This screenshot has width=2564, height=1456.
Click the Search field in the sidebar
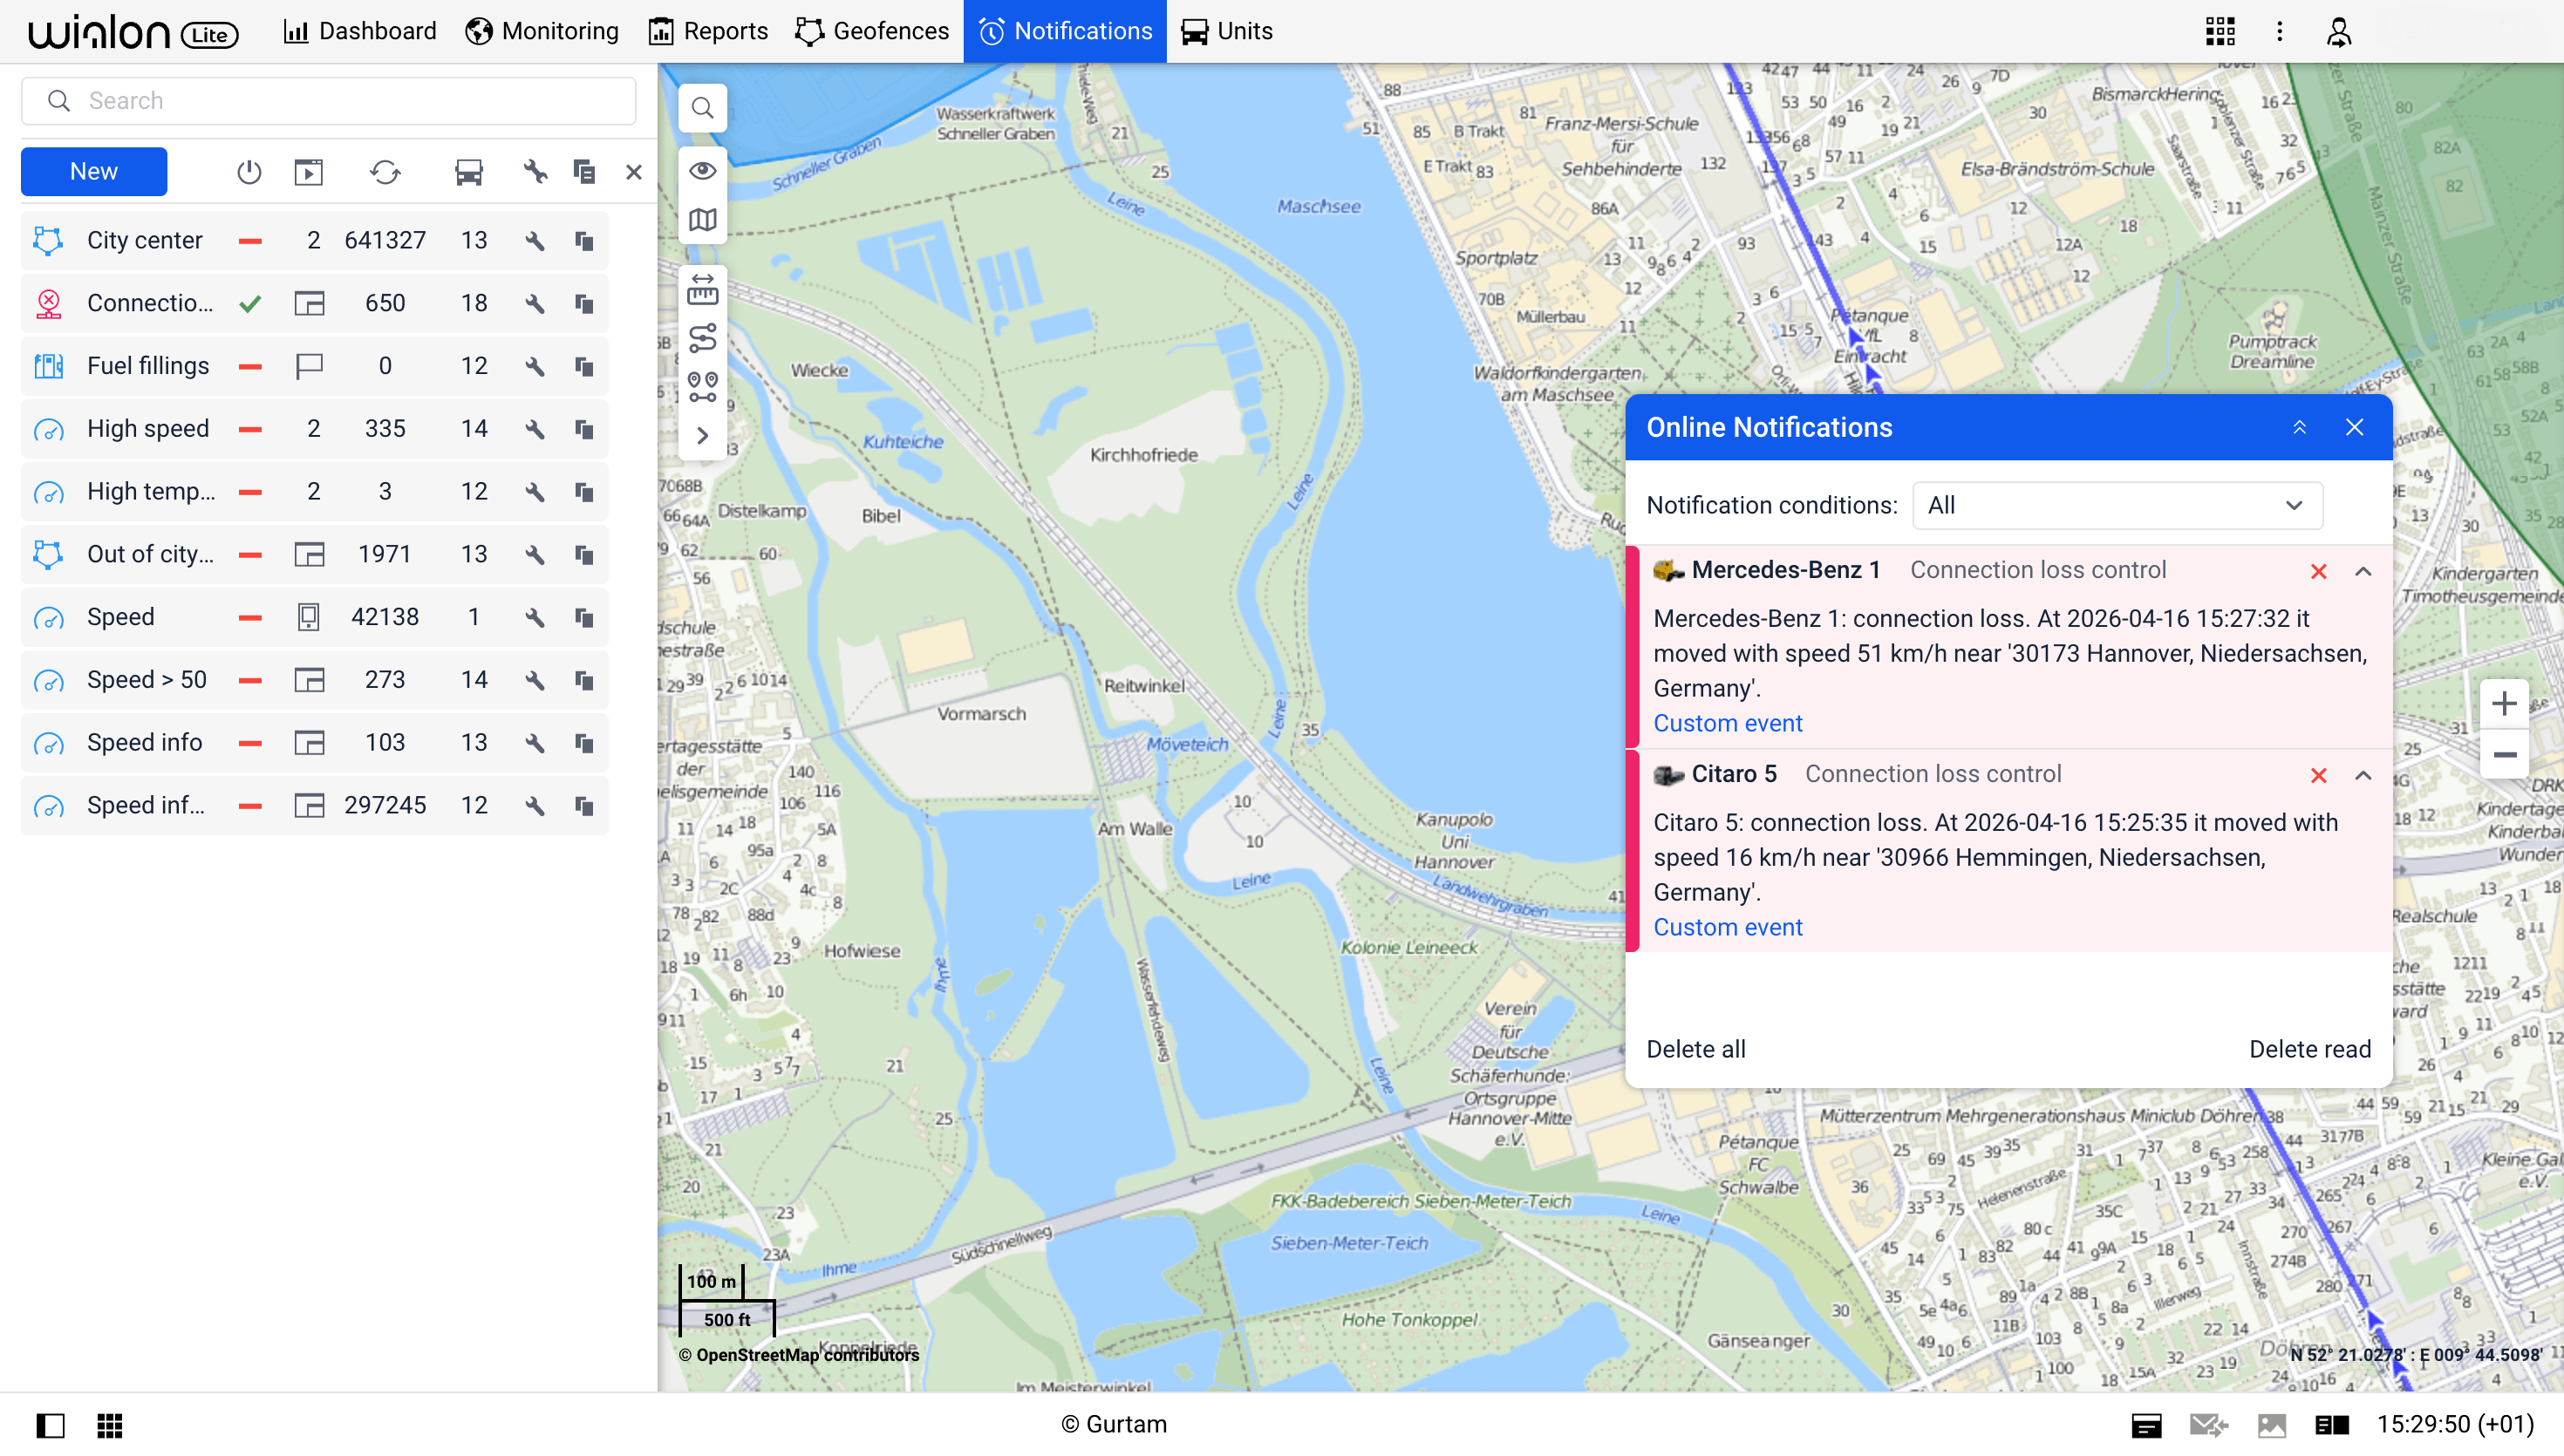click(x=328, y=100)
